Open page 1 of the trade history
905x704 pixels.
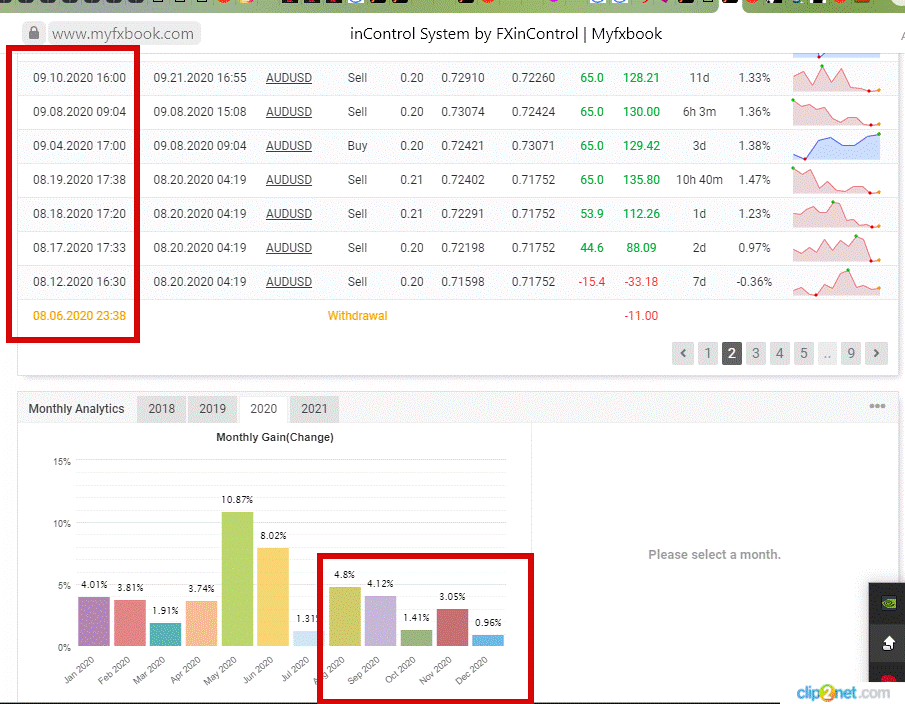(x=708, y=353)
